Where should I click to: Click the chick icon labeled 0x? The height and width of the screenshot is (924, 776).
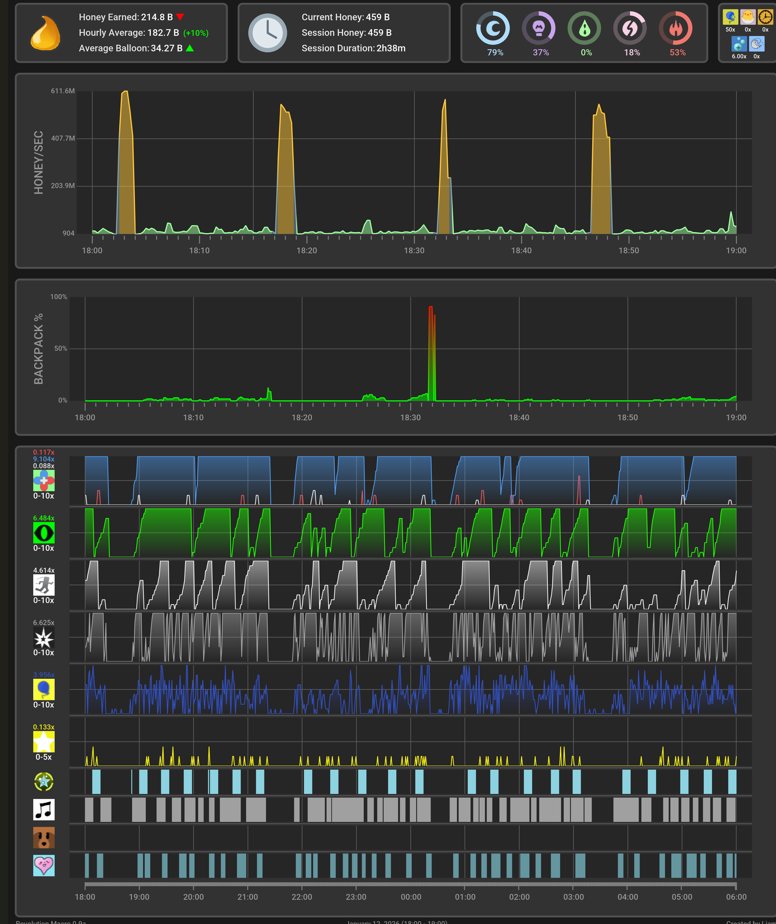click(748, 16)
